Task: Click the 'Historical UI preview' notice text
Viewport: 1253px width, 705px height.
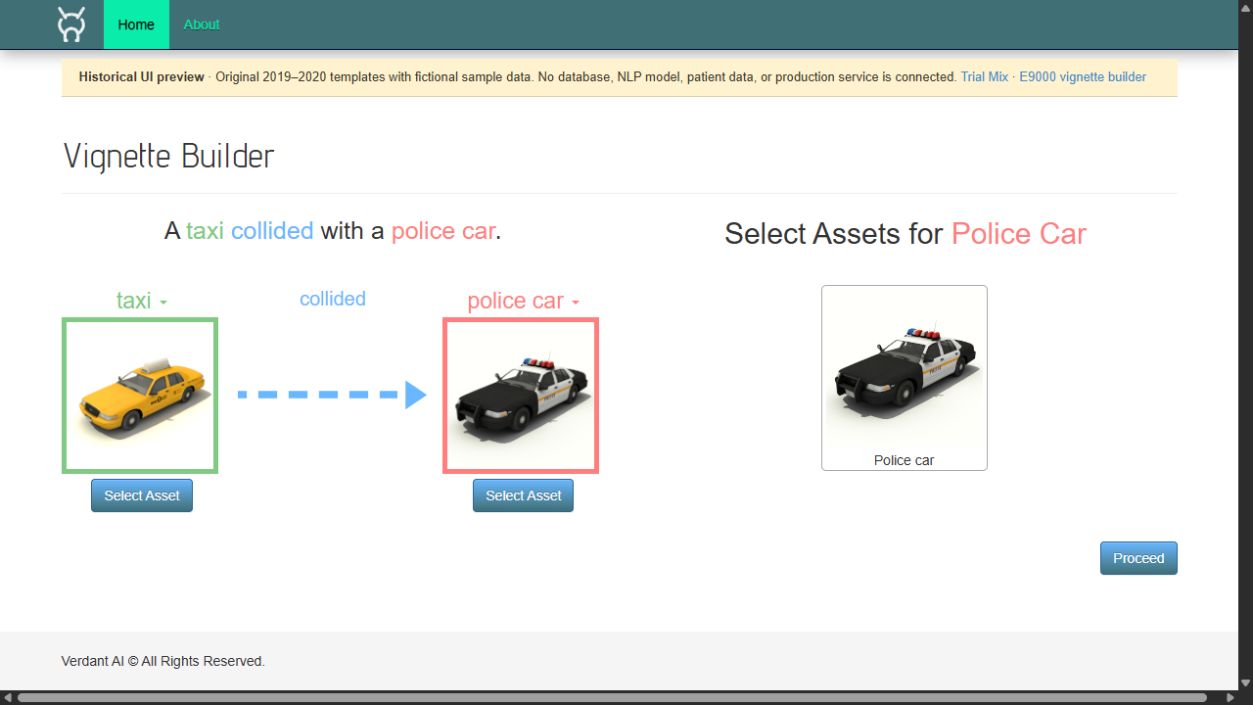Action: click(x=141, y=77)
